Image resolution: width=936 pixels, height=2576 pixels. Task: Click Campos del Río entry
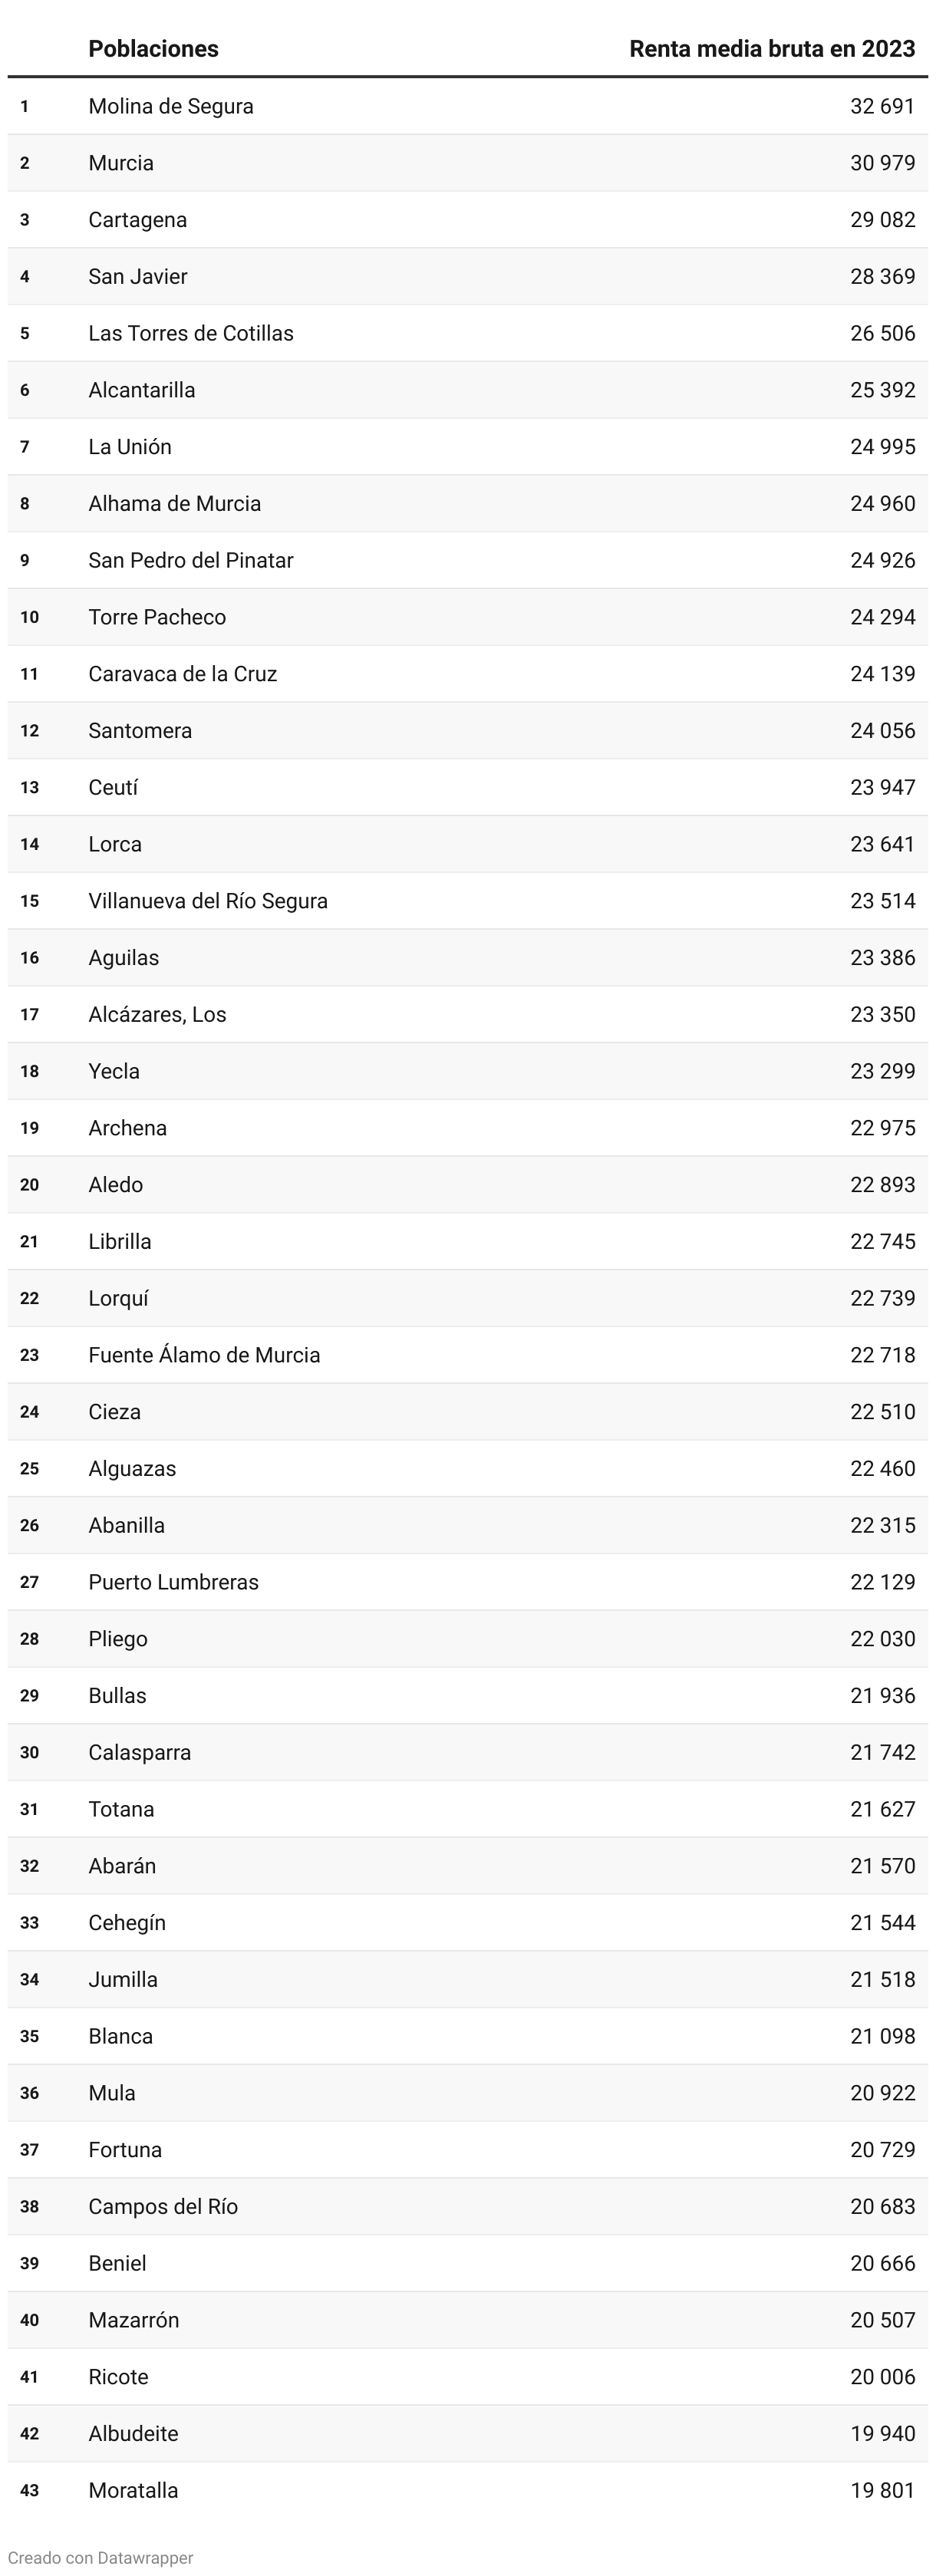[163, 2206]
